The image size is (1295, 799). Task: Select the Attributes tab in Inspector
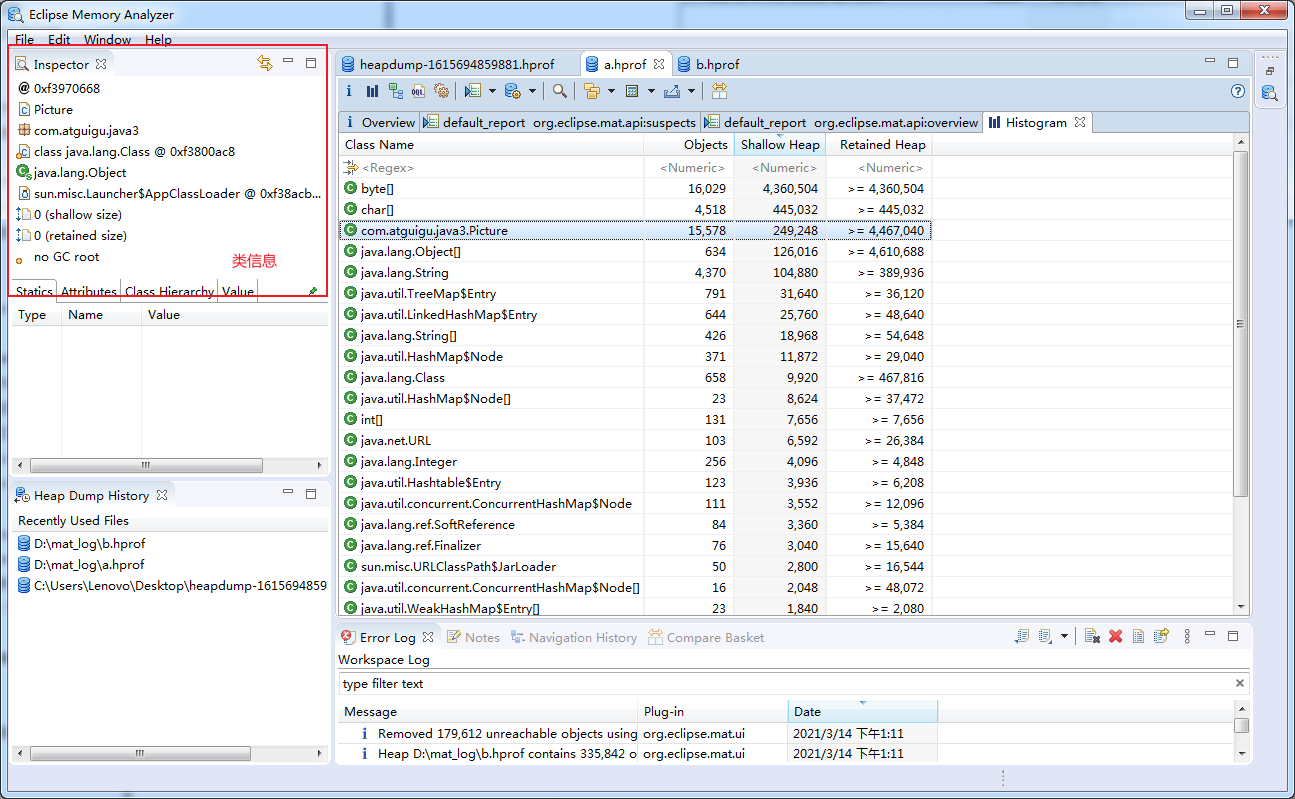(x=89, y=292)
